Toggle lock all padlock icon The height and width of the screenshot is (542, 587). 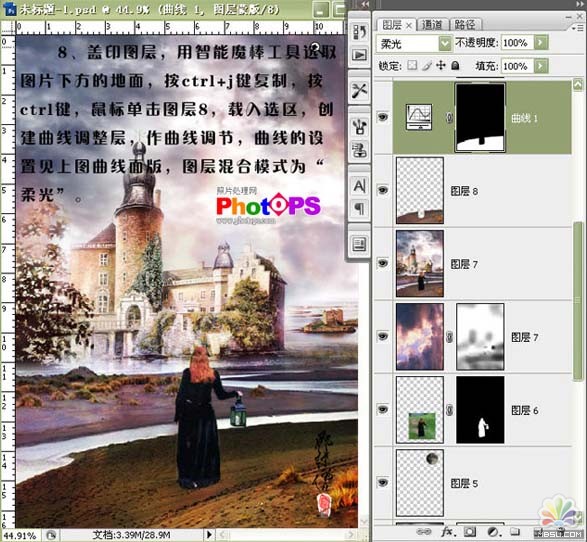455,66
